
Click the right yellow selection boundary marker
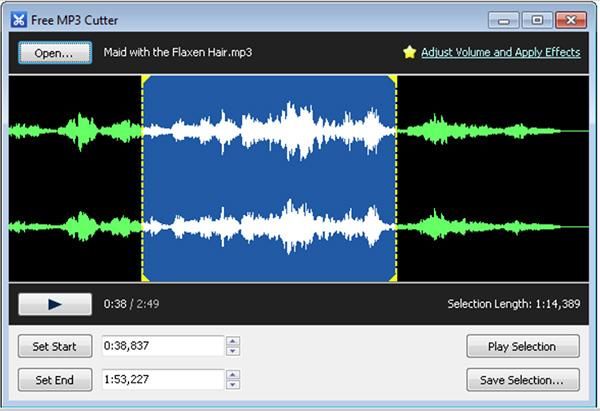click(397, 180)
